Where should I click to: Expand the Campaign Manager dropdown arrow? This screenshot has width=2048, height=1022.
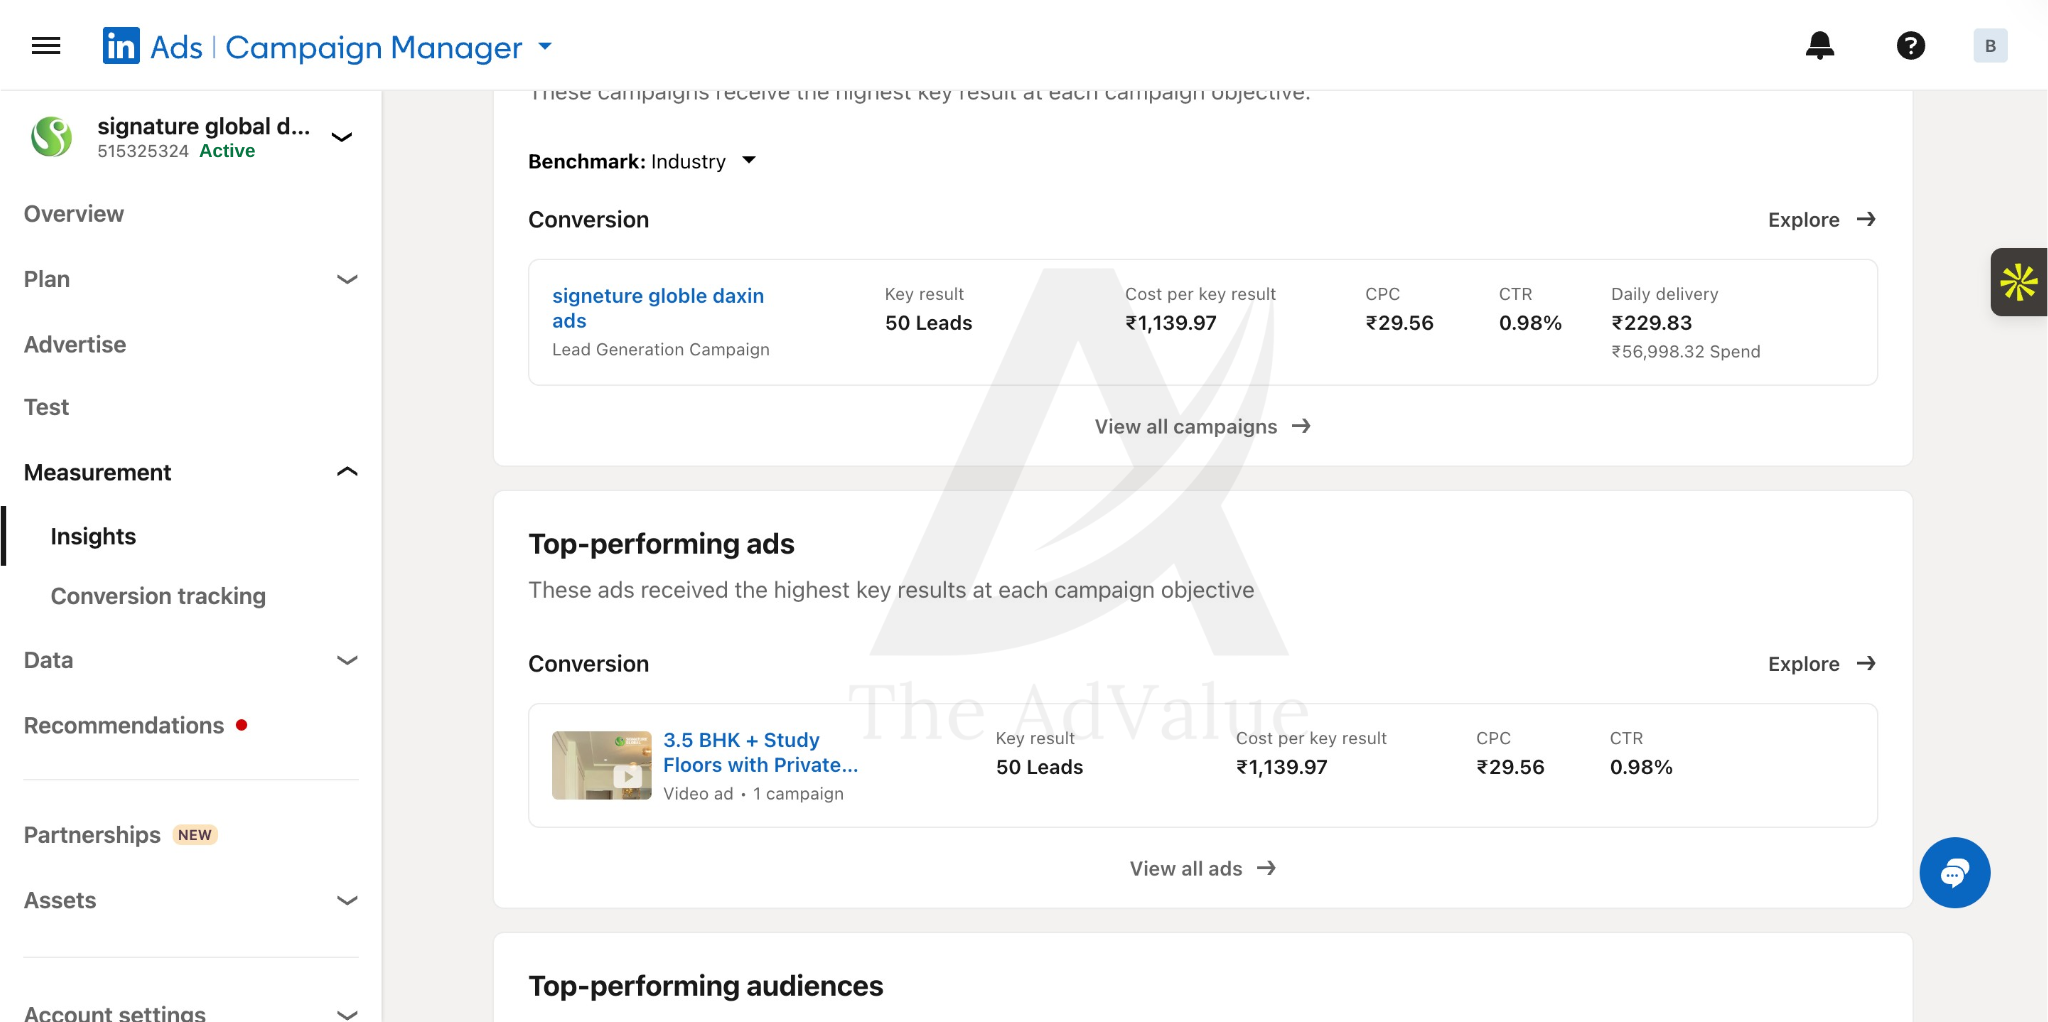(545, 46)
